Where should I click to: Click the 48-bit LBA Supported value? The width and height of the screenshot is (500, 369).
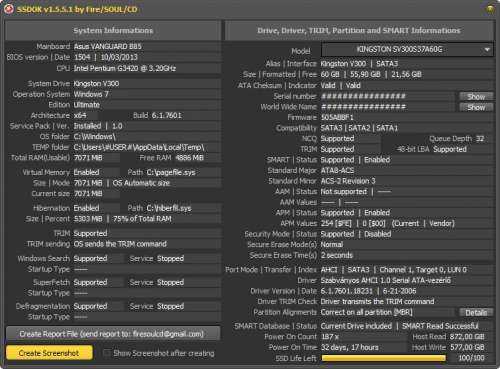point(450,149)
